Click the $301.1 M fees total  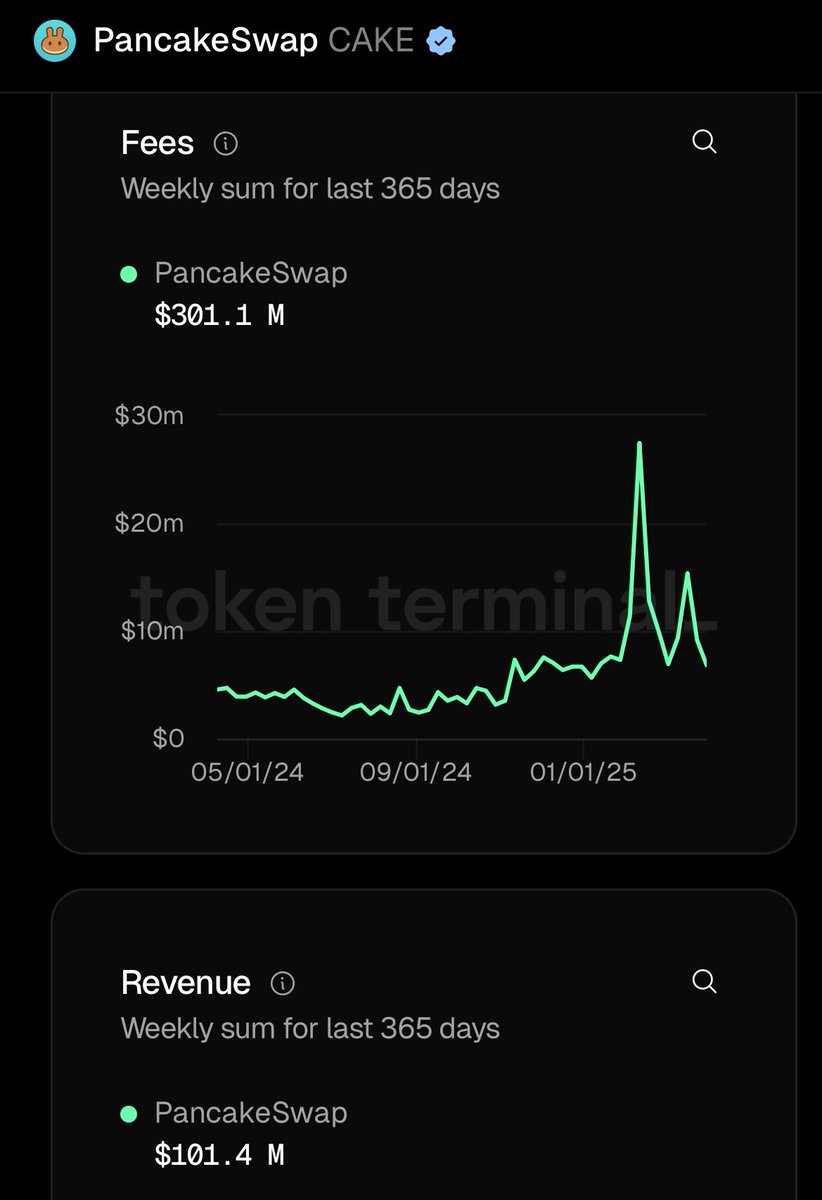tap(219, 316)
